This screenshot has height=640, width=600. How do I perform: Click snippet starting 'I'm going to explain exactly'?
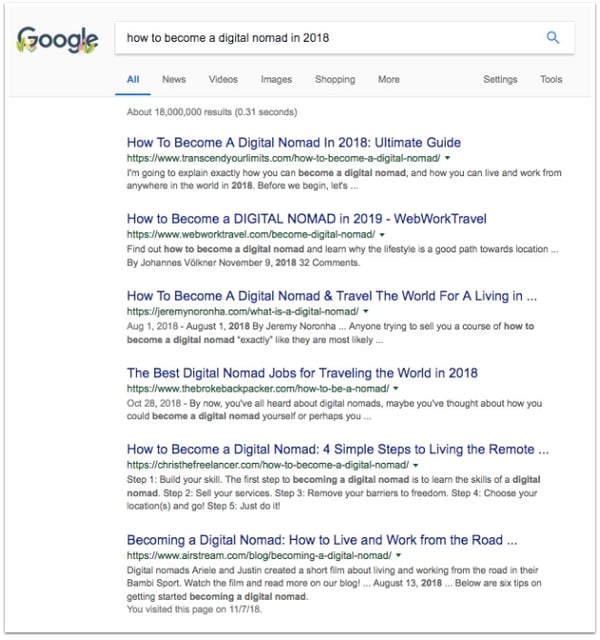tap(344, 179)
